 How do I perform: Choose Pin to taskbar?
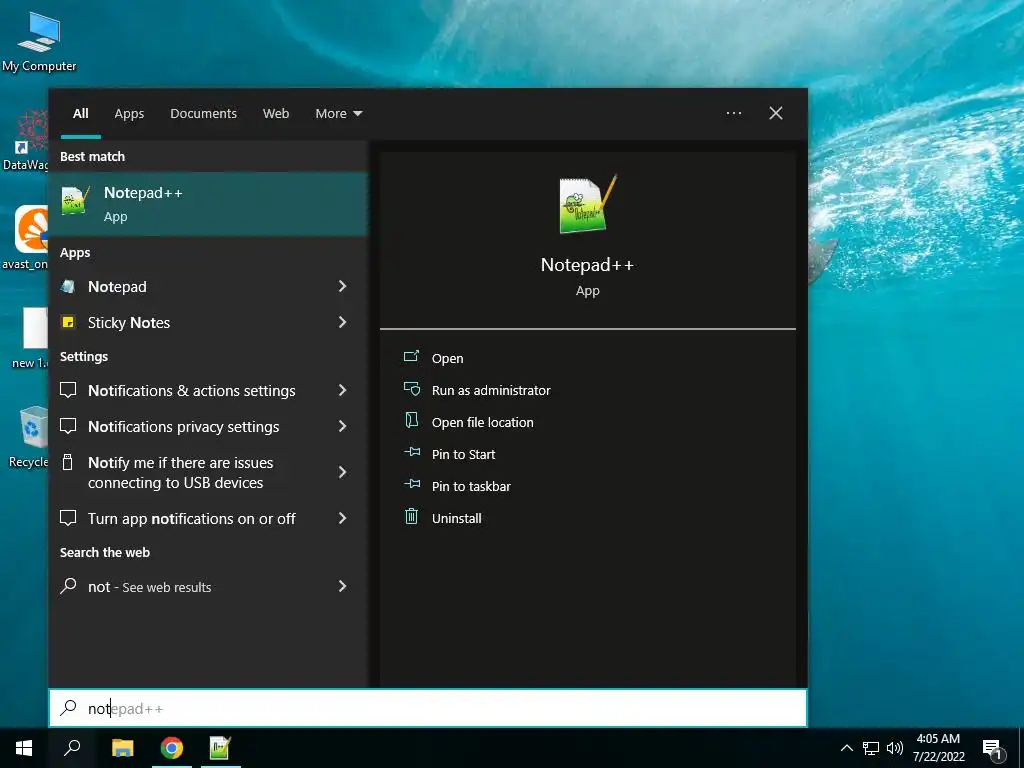coord(472,486)
